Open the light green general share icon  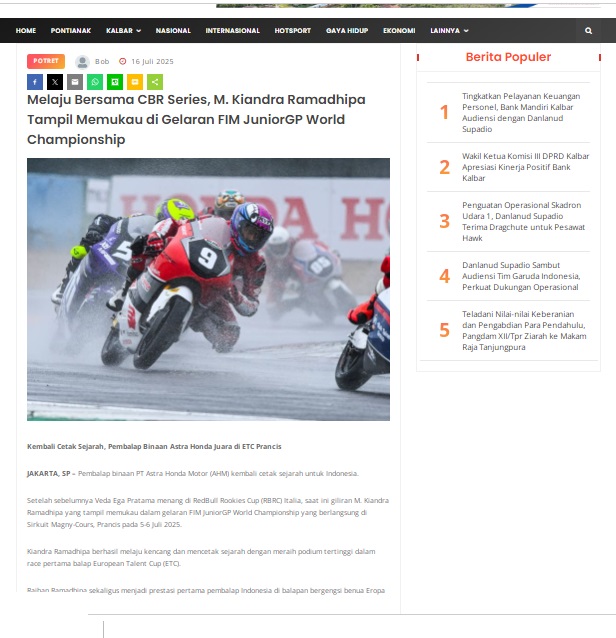(x=155, y=82)
